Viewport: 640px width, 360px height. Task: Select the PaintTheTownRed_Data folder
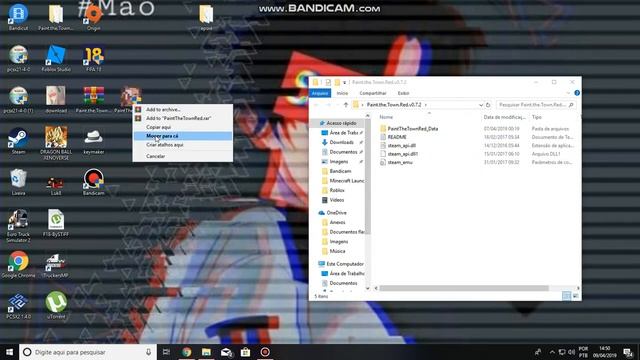tap(413, 129)
